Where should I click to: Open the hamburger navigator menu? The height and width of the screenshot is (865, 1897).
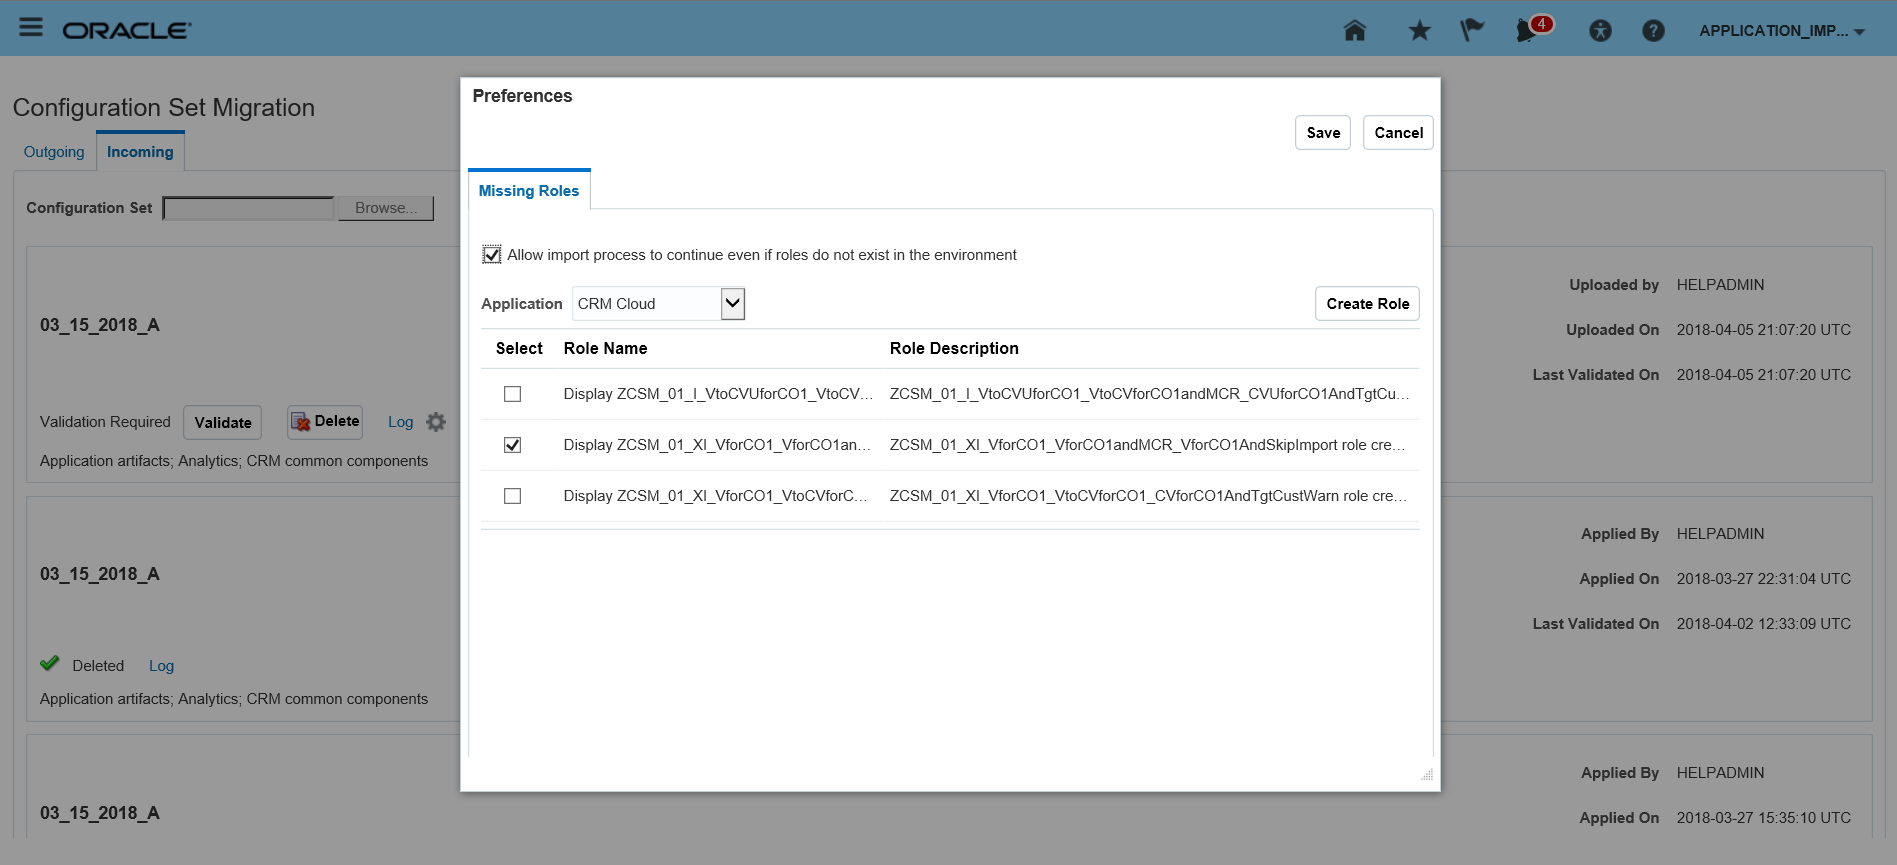[x=31, y=27]
